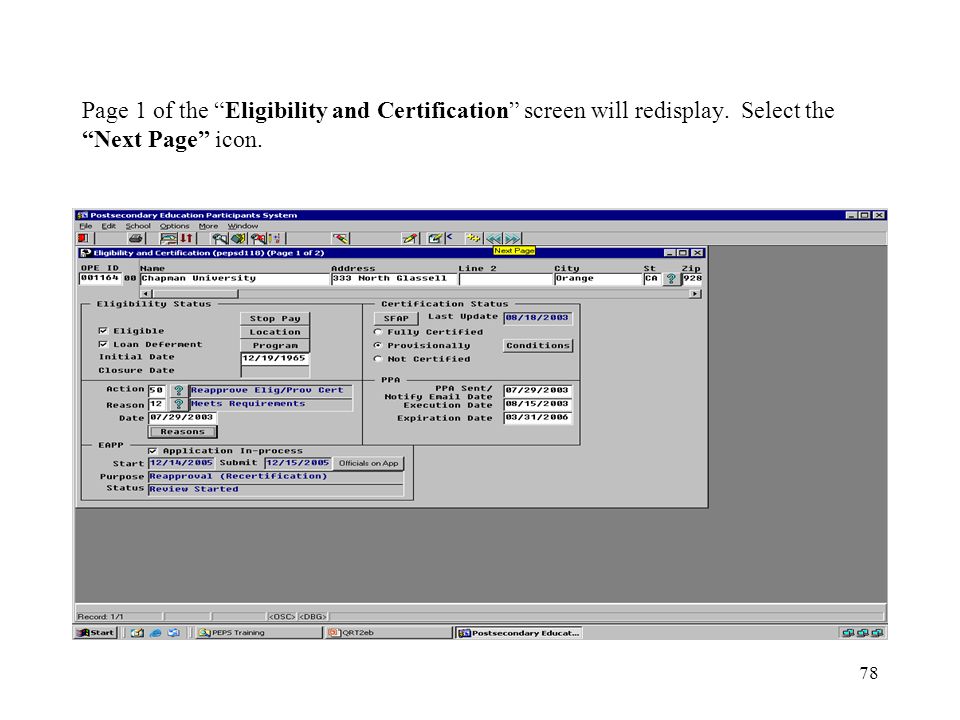Click the form layout toolbar icon
This screenshot has width=960, height=720.
click(168, 238)
